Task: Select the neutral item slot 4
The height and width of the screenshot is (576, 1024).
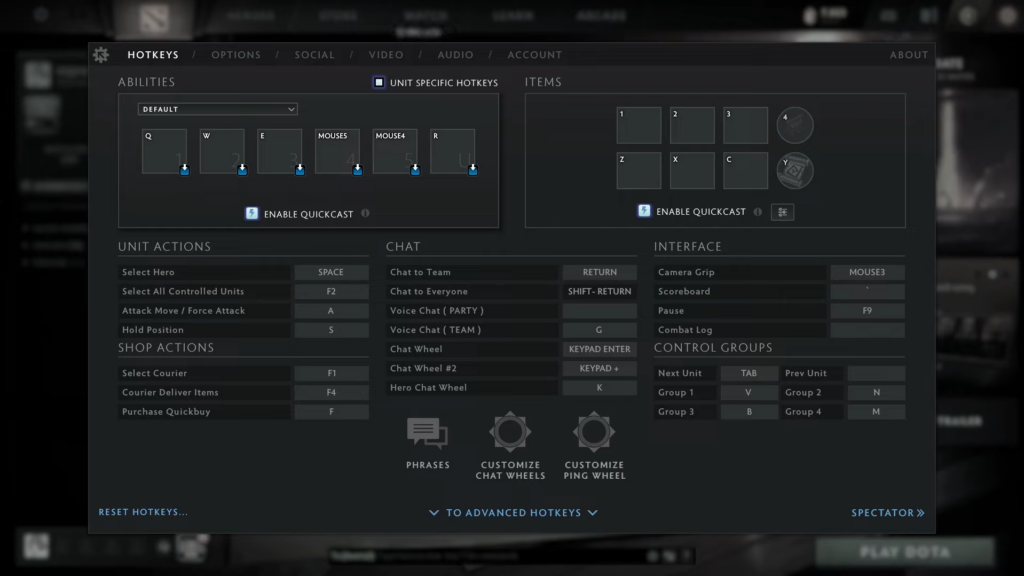Action: (795, 125)
